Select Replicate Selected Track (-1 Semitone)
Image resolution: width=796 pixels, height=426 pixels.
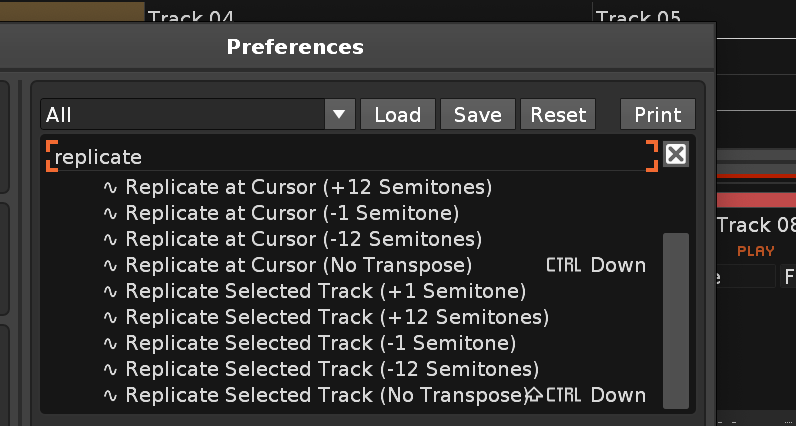point(320,343)
